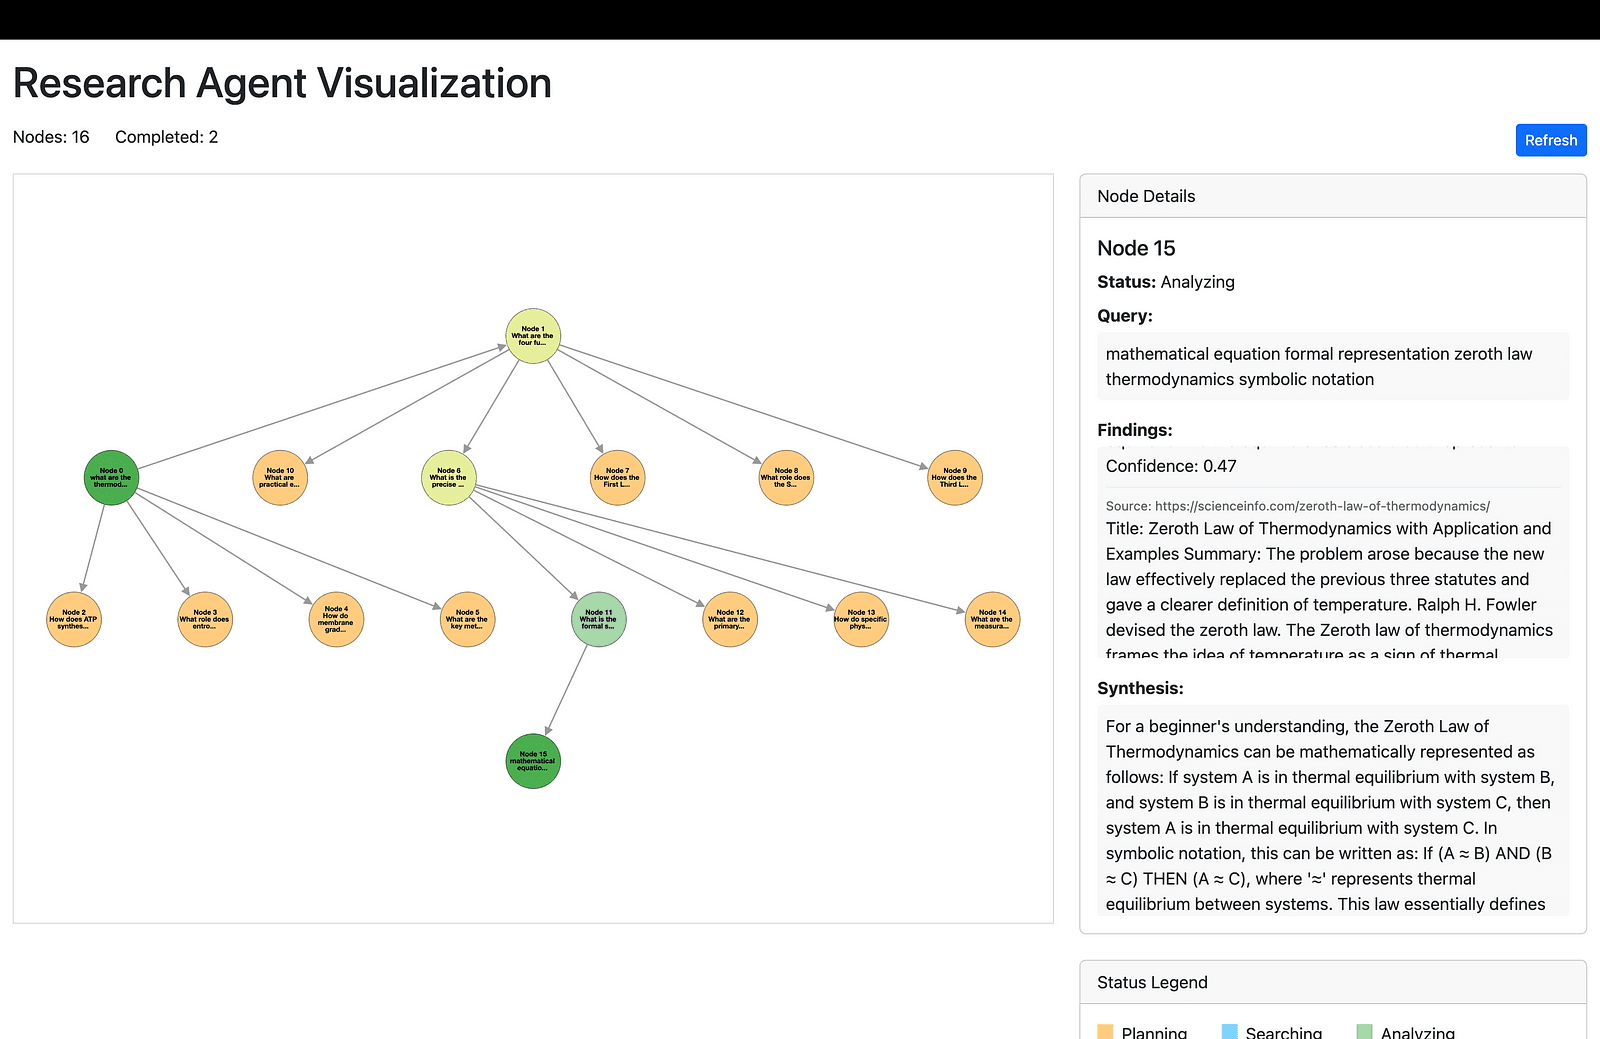1600x1039 pixels.
Task: Click Node 4 membrane gradient node
Action: pyautogui.click(x=336, y=620)
